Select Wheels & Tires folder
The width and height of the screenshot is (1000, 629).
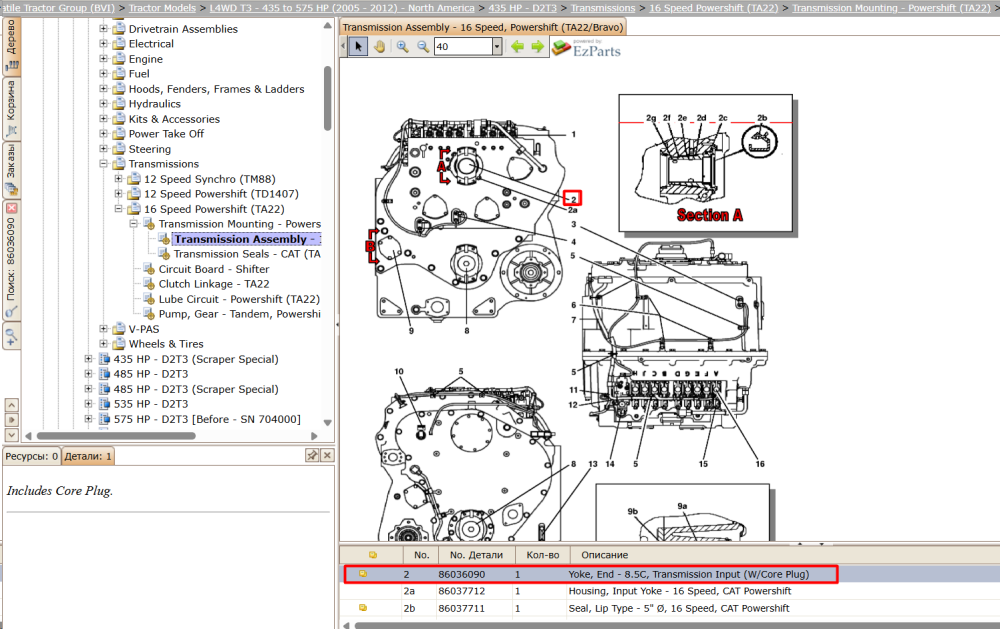click(x=166, y=343)
